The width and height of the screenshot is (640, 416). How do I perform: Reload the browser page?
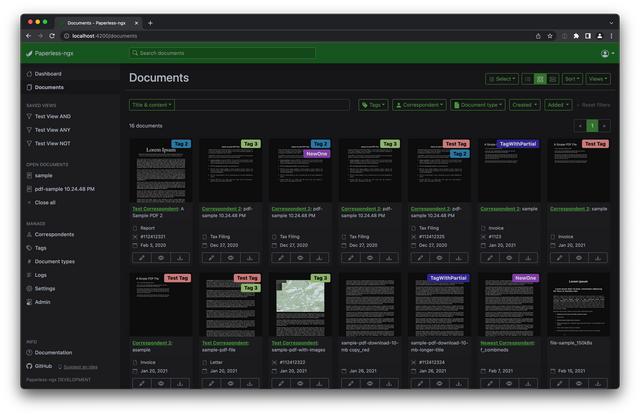(52, 36)
